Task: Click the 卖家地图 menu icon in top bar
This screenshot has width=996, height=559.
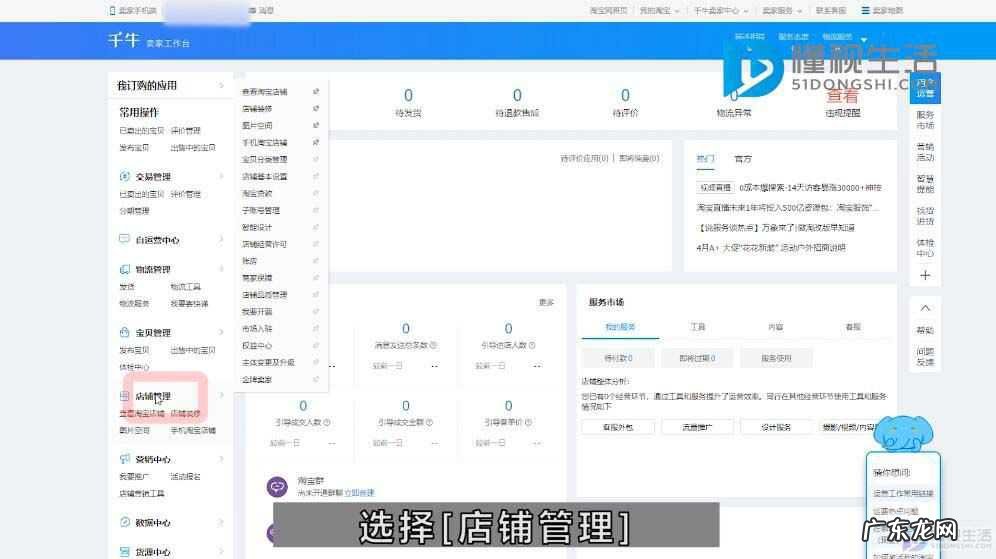Action: point(865,11)
